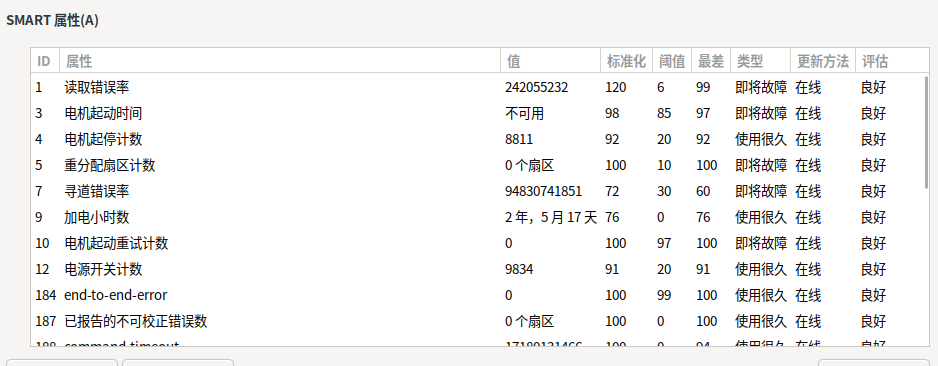Click value 不可用 for motor spin-up

click(x=525, y=113)
